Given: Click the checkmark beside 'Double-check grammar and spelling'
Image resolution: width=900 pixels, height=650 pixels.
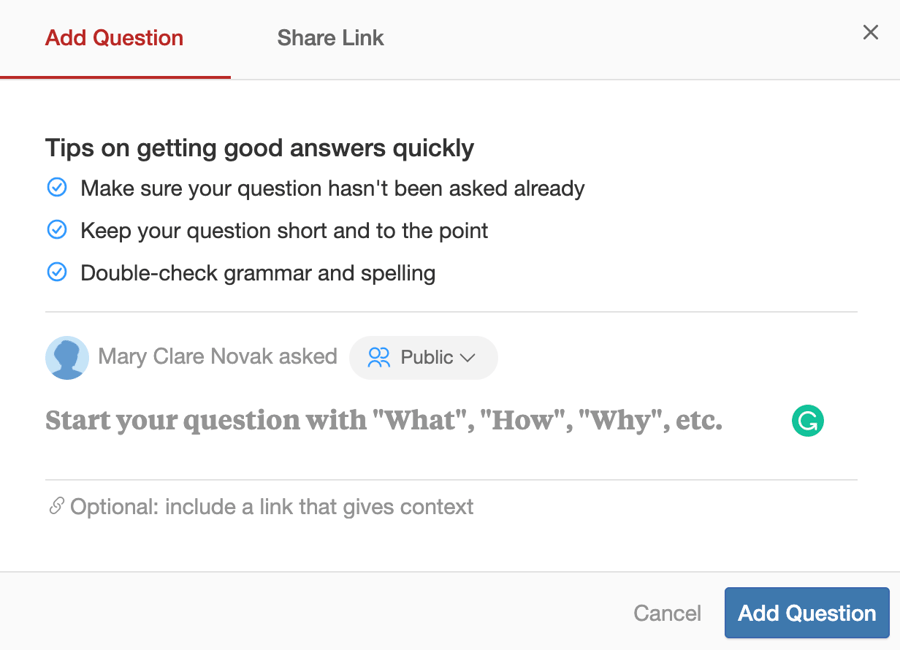Looking at the screenshot, I should point(57,272).
